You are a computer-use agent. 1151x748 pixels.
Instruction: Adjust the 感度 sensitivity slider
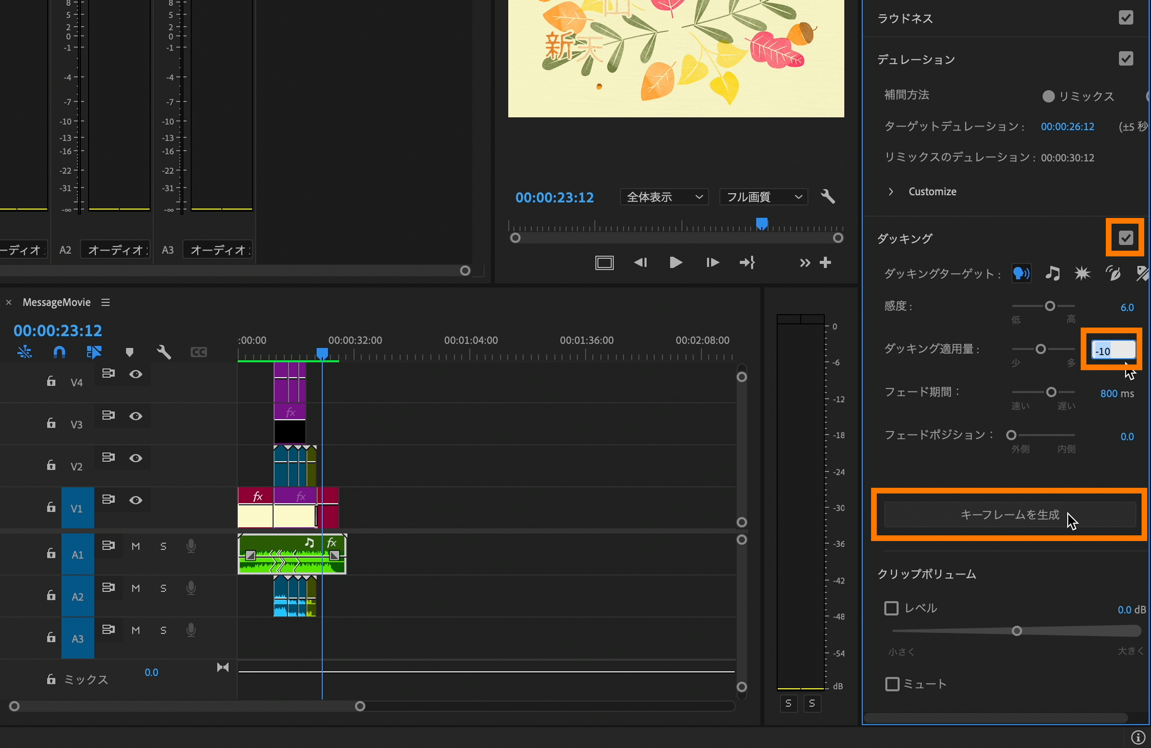coord(1050,306)
